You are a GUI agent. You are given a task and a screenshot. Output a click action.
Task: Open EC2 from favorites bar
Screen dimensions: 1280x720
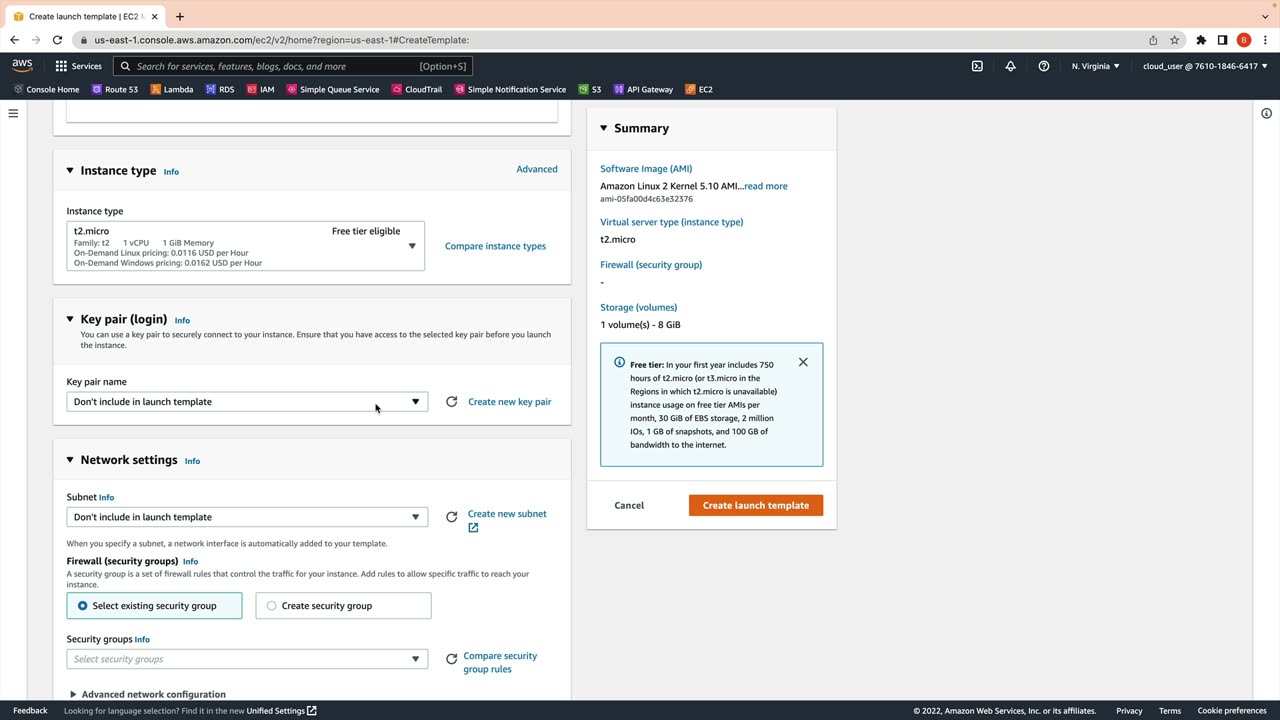(699, 89)
